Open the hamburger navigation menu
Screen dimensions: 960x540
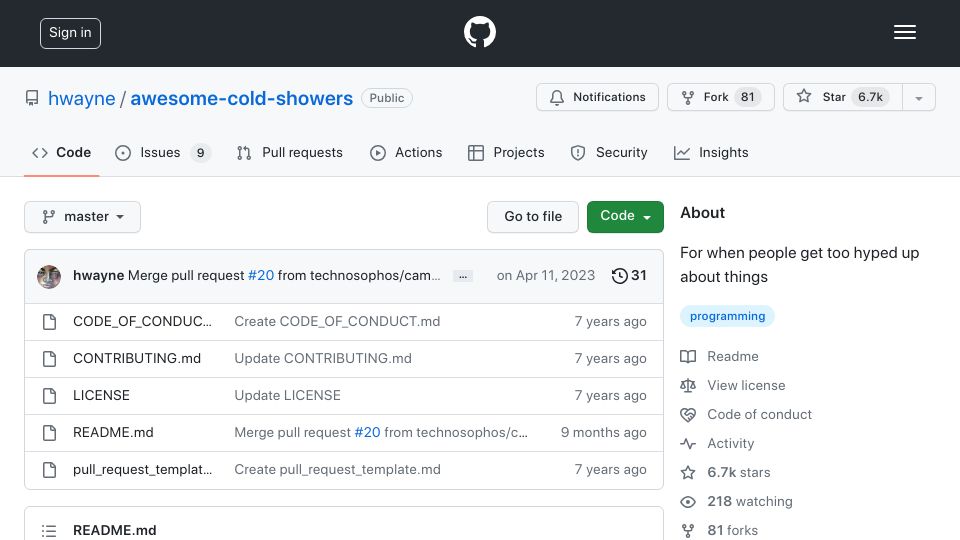click(904, 32)
